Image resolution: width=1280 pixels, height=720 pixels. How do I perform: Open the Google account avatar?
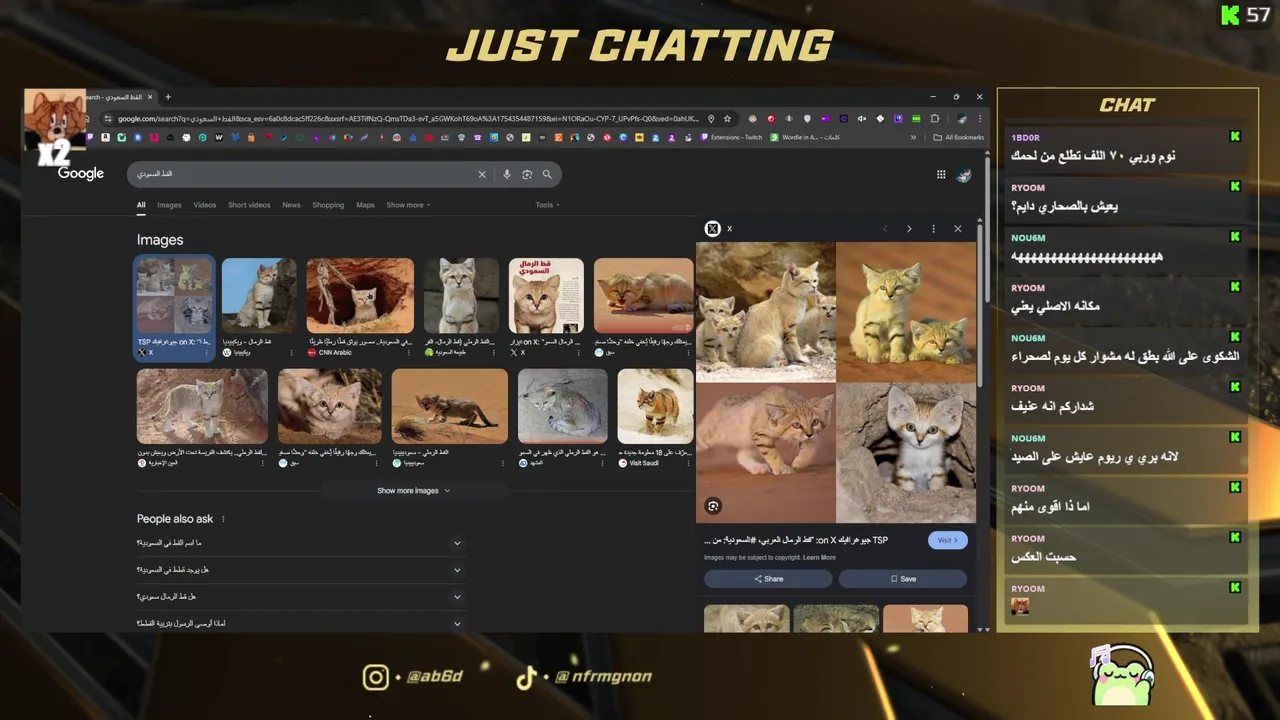(x=964, y=175)
